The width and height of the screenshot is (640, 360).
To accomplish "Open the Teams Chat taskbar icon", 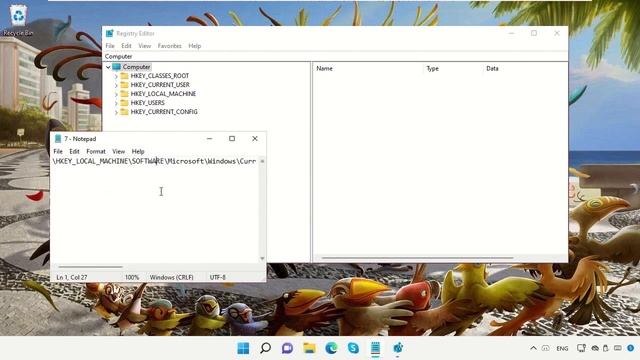I will coord(287,348).
